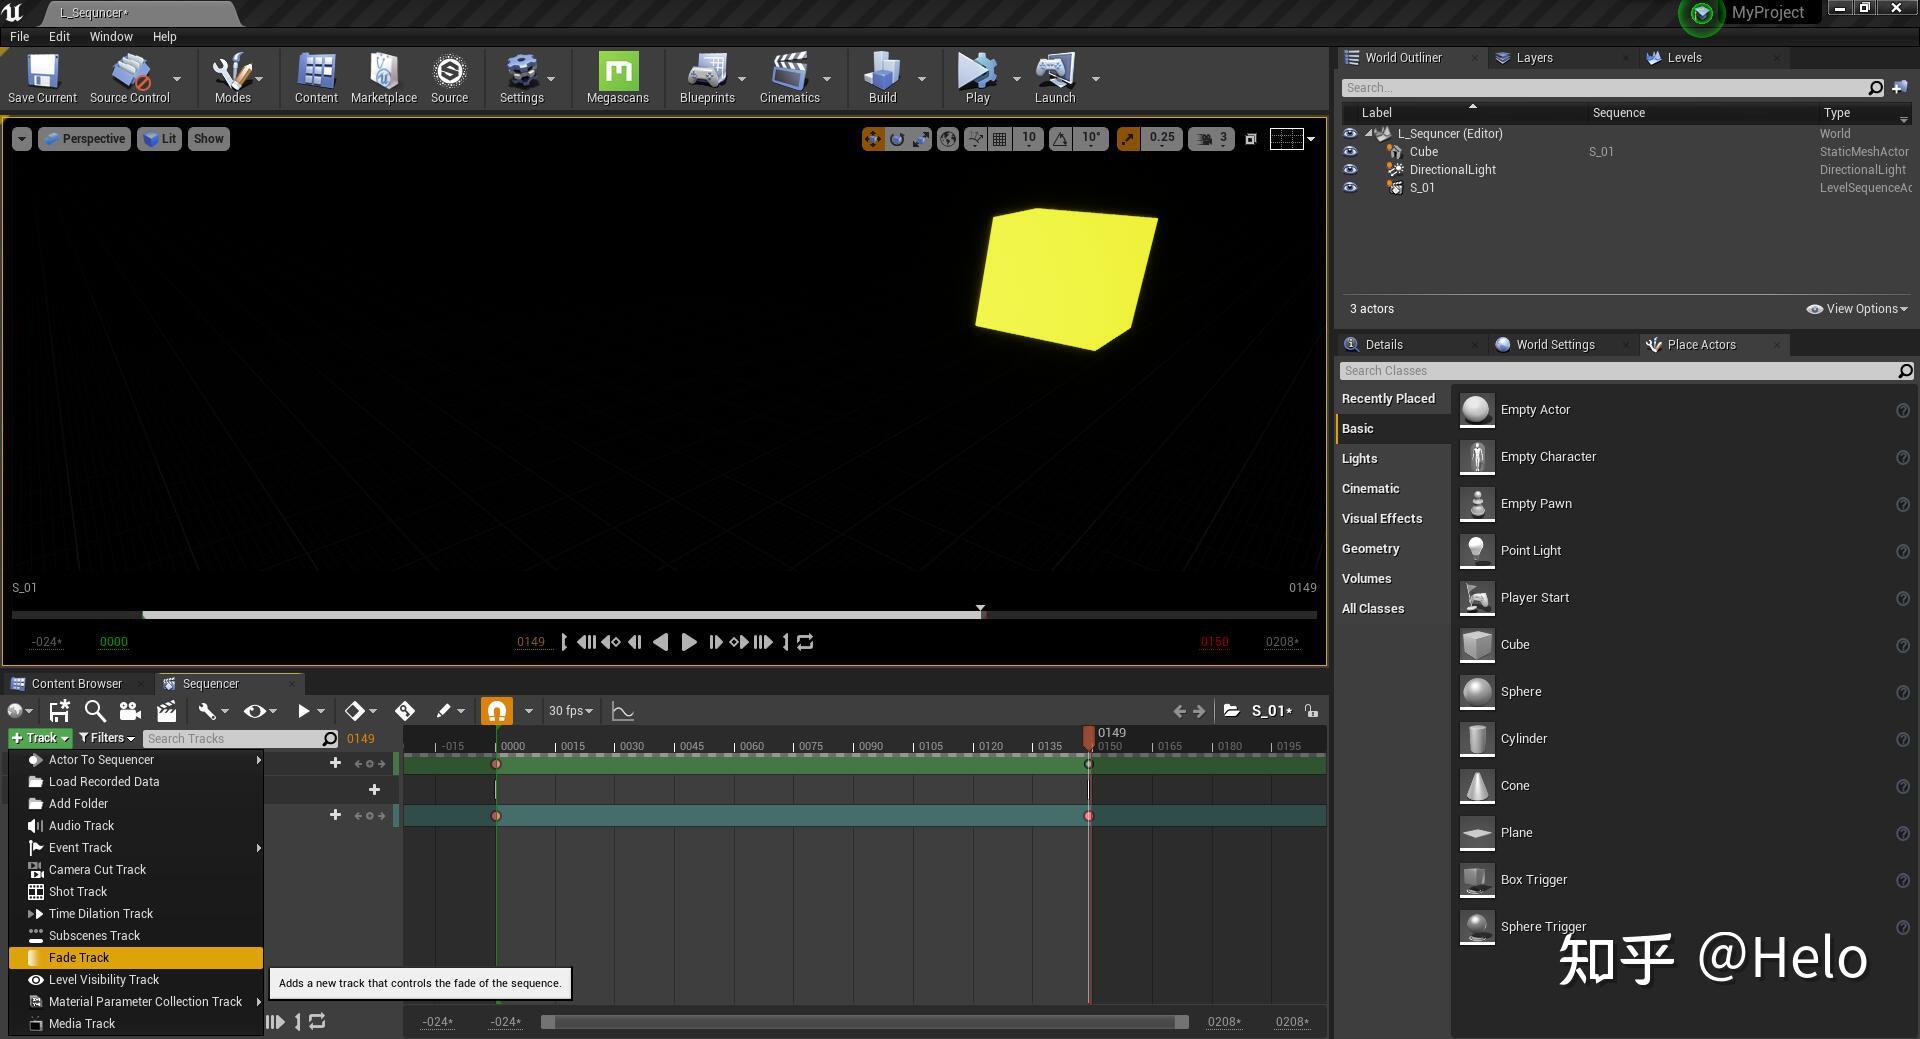Select the Lights category in Place Actors
The height and width of the screenshot is (1039, 1920).
tap(1360, 458)
